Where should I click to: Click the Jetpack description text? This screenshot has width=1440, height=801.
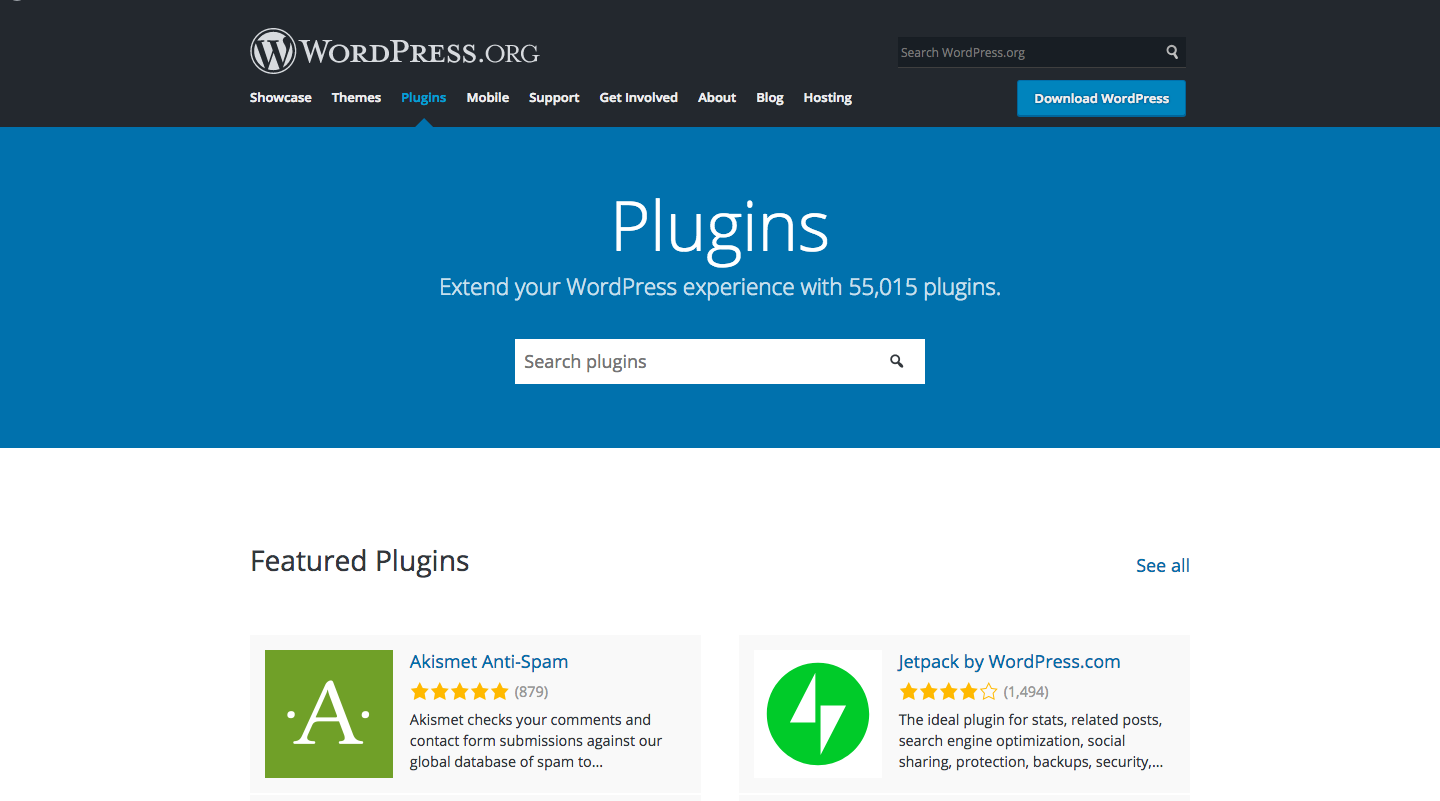coord(1030,741)
